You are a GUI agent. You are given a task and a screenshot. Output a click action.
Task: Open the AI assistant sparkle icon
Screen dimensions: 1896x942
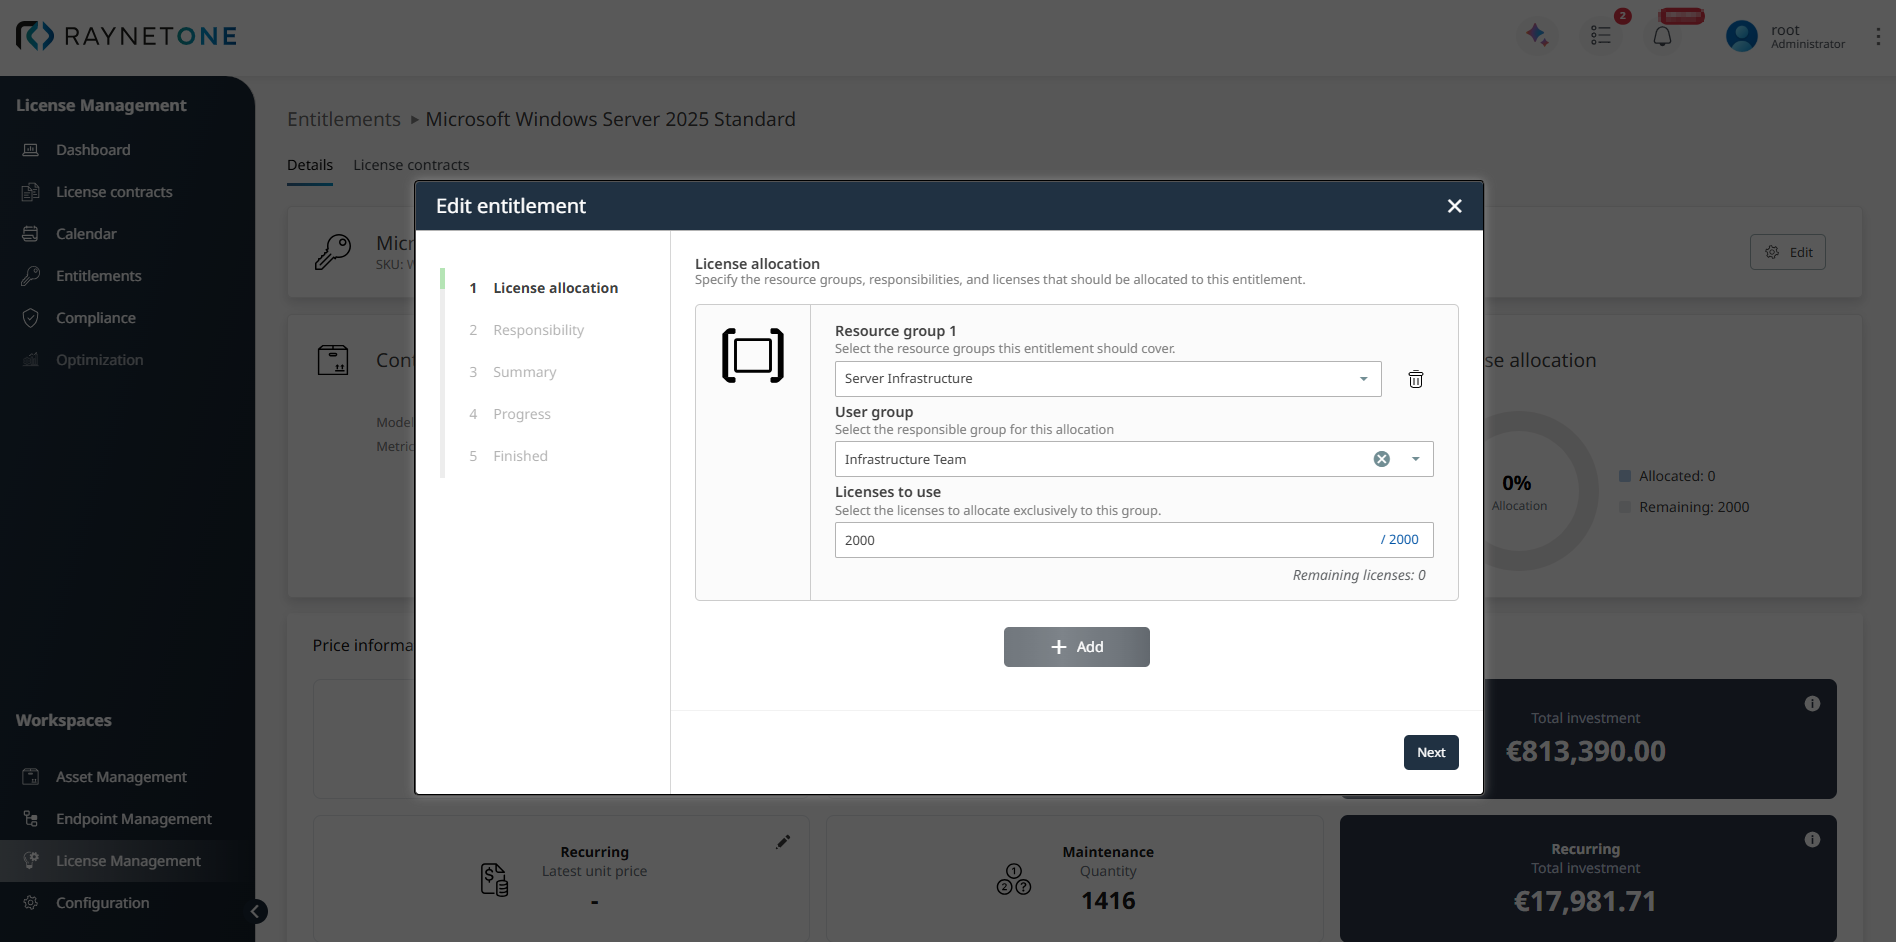tap(1537, 35)
